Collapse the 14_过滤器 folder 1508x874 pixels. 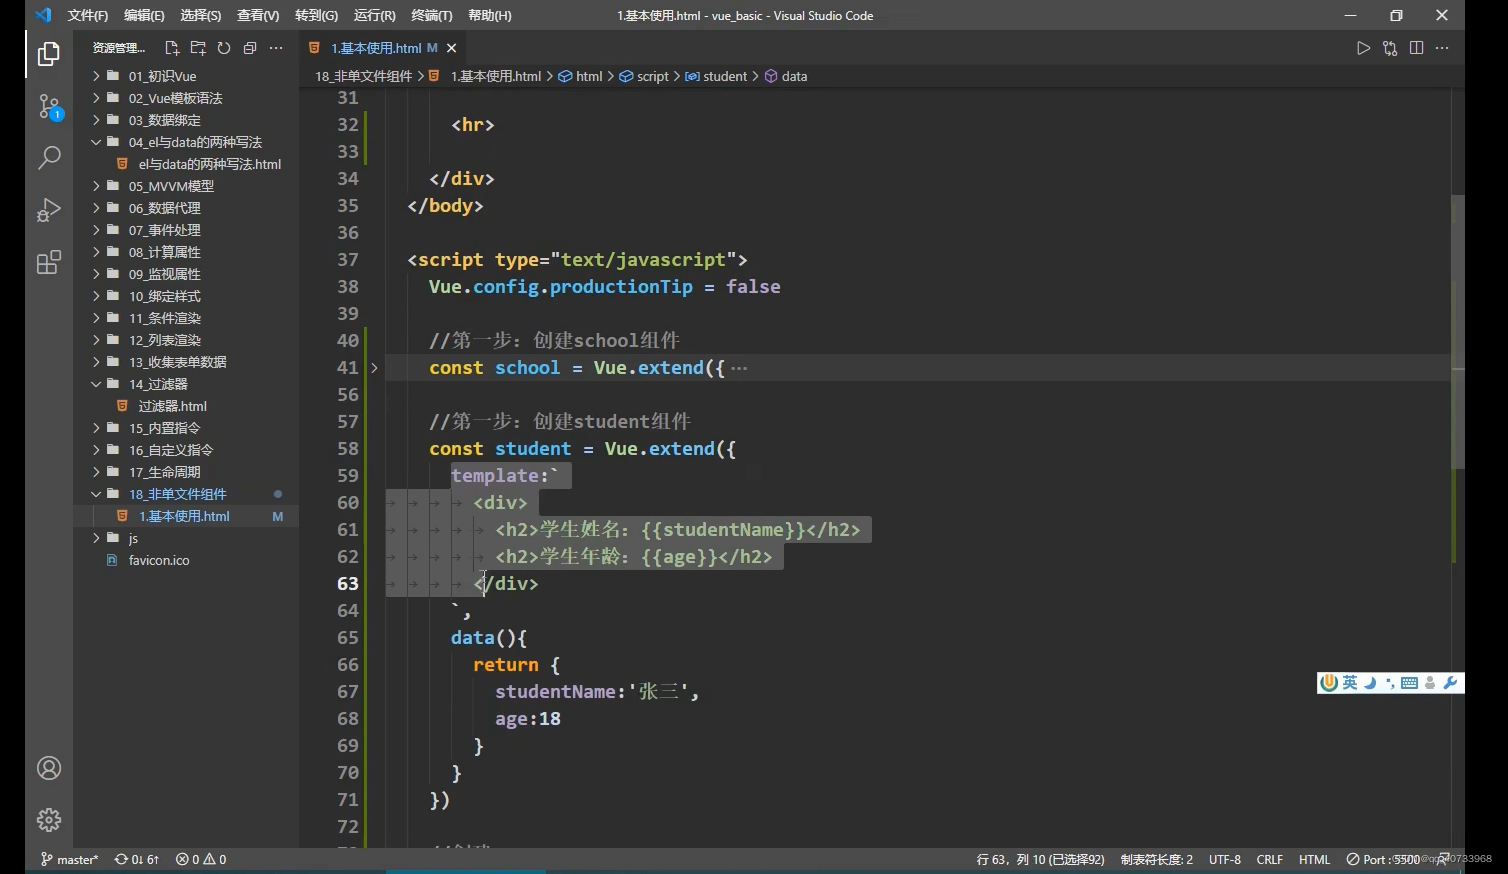pos(186,384)
